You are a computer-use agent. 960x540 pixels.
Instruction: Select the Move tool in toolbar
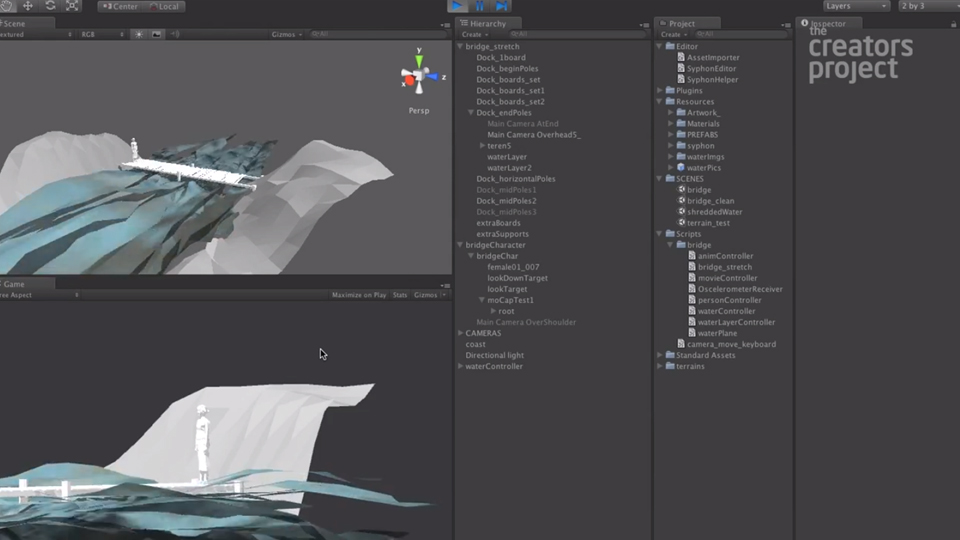[x=28, y=6]
